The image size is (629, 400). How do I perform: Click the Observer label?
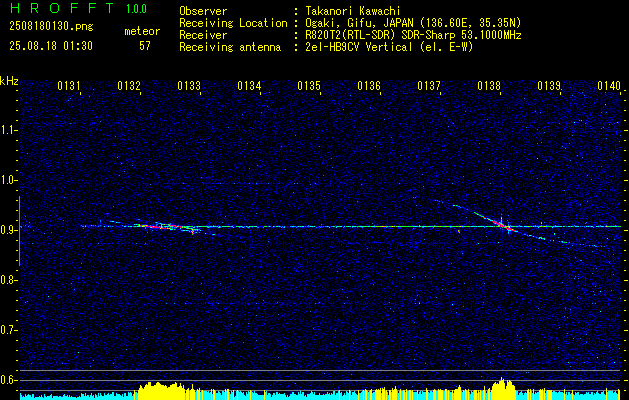[203, 11]
